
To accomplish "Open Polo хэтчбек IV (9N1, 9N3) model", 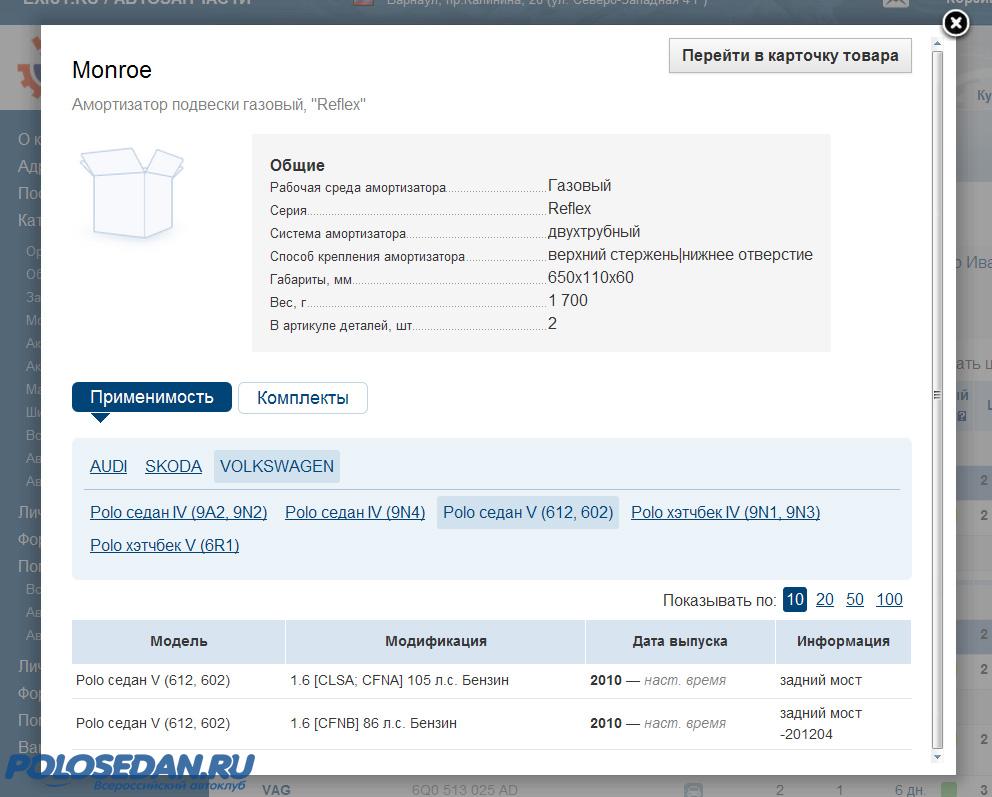I will (725, 512).
